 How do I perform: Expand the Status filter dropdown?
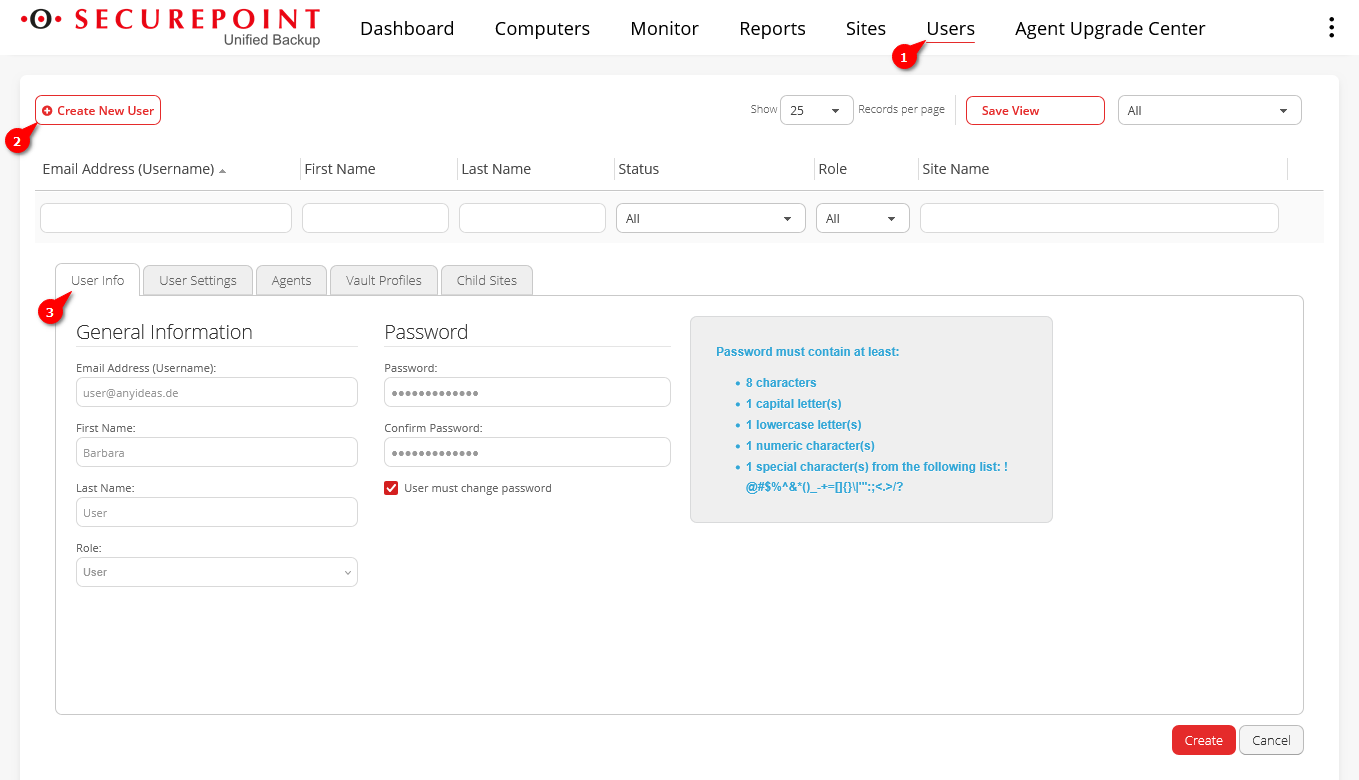click(x=710, y=218)
